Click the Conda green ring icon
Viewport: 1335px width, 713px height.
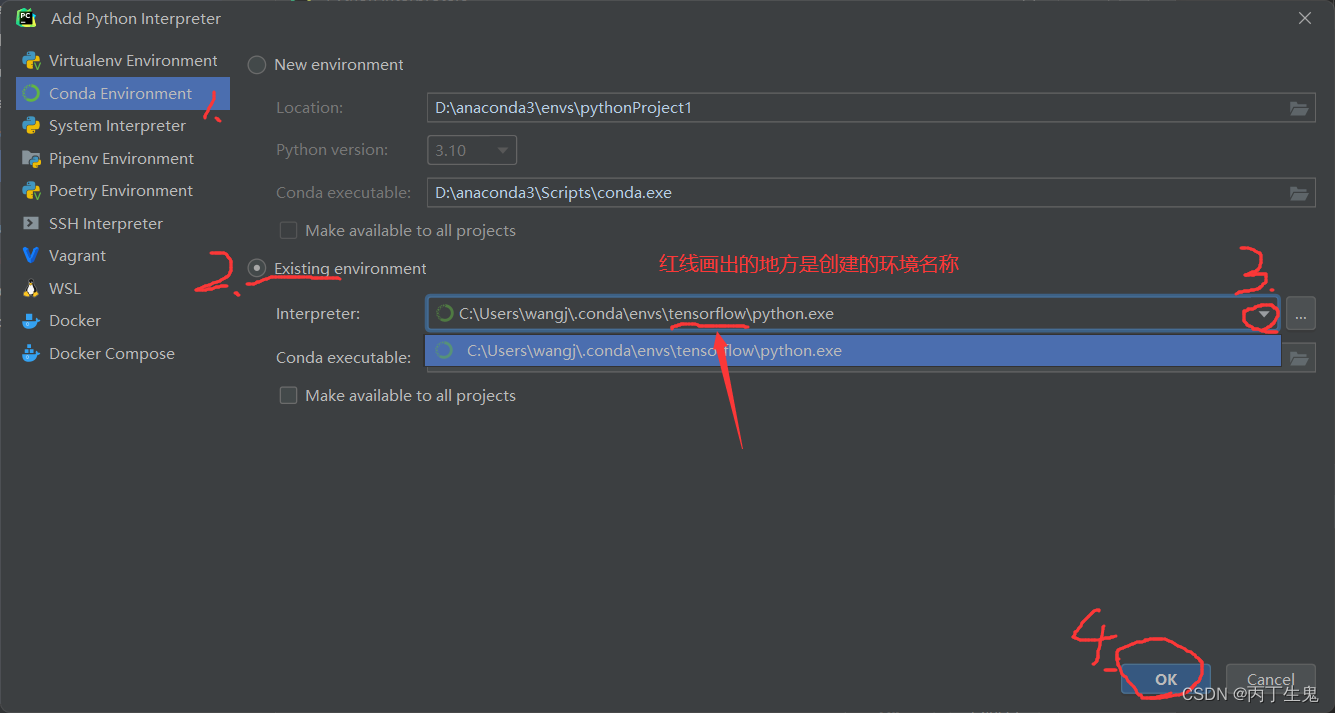31,94
